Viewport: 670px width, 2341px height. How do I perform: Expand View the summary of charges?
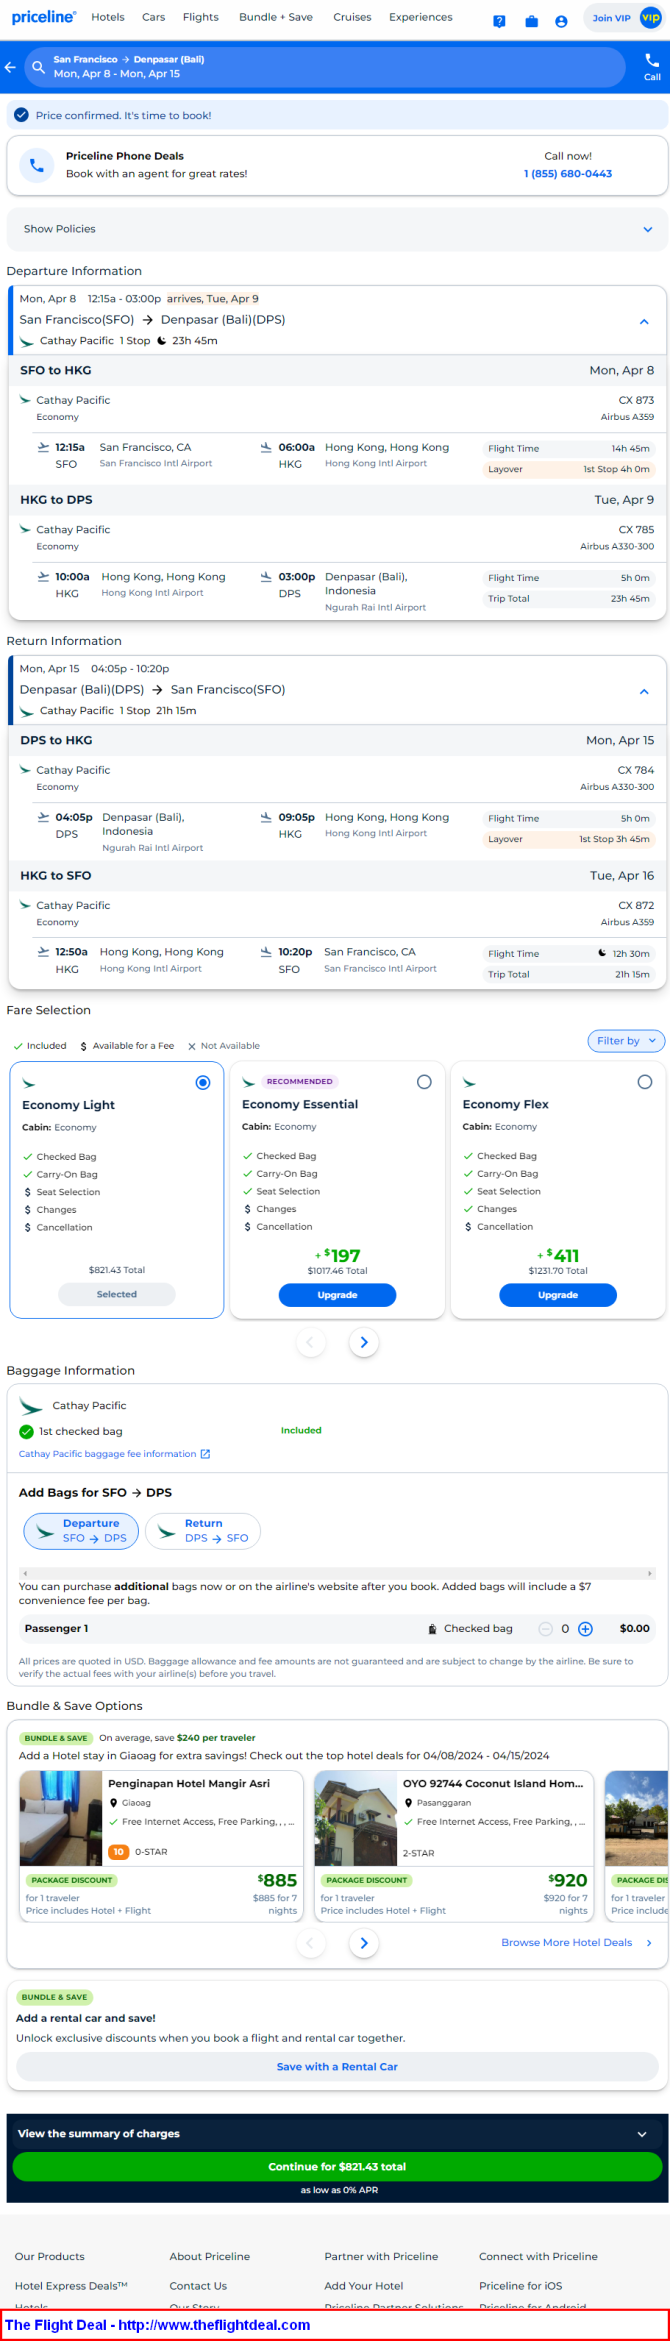pyautogui.click(x=337, y=2134)
